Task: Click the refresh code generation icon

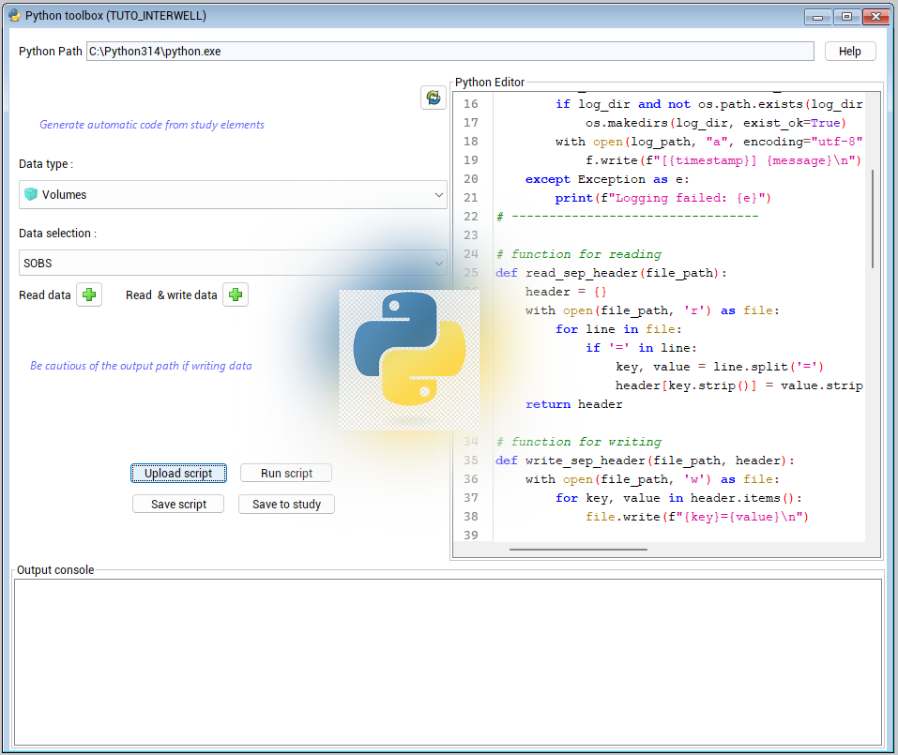Action: [433, 97]
